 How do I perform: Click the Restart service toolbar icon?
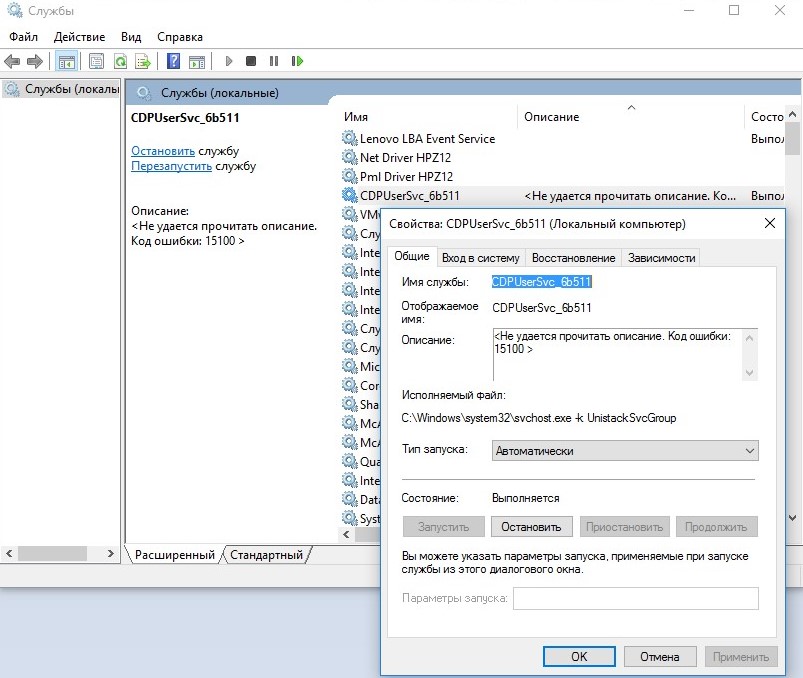[x=297, y=61]
